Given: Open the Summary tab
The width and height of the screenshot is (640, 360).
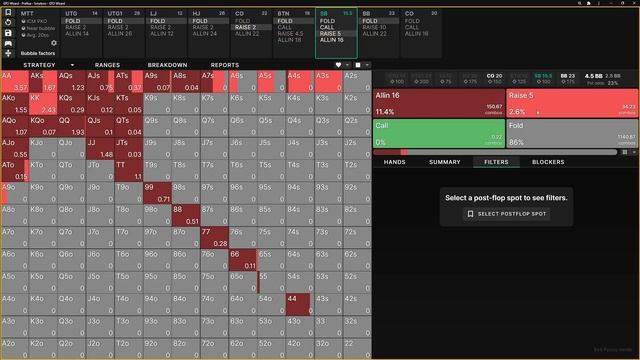Looking at the screenshot, I should [444, 162].
